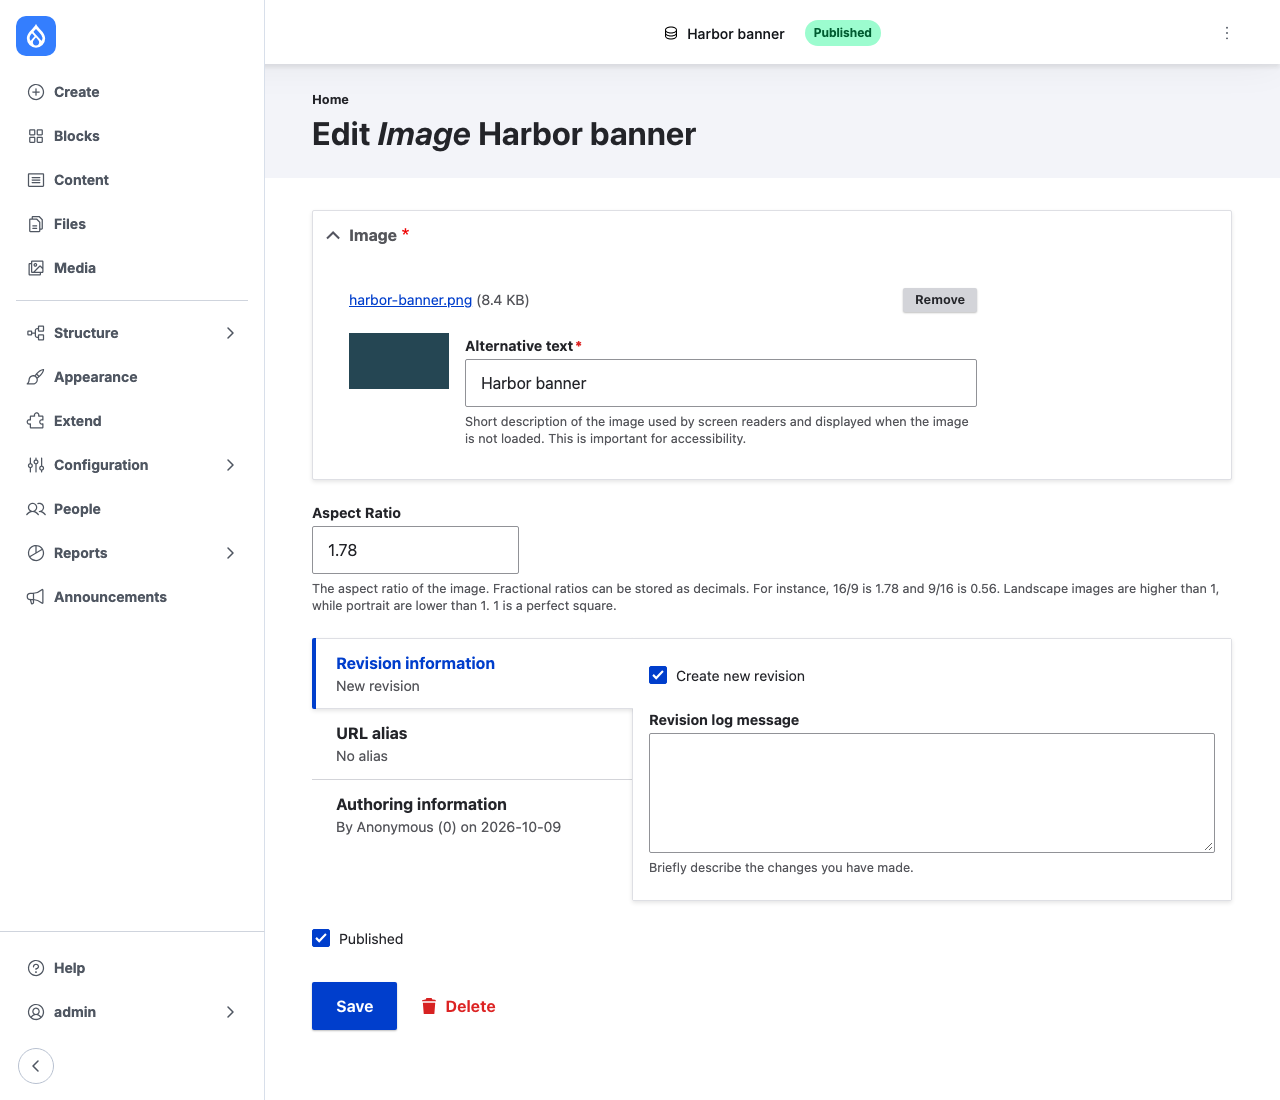1280x1100 pixels.
Task: Collapse the Image fieldset
Action: (x=333, y=235)
